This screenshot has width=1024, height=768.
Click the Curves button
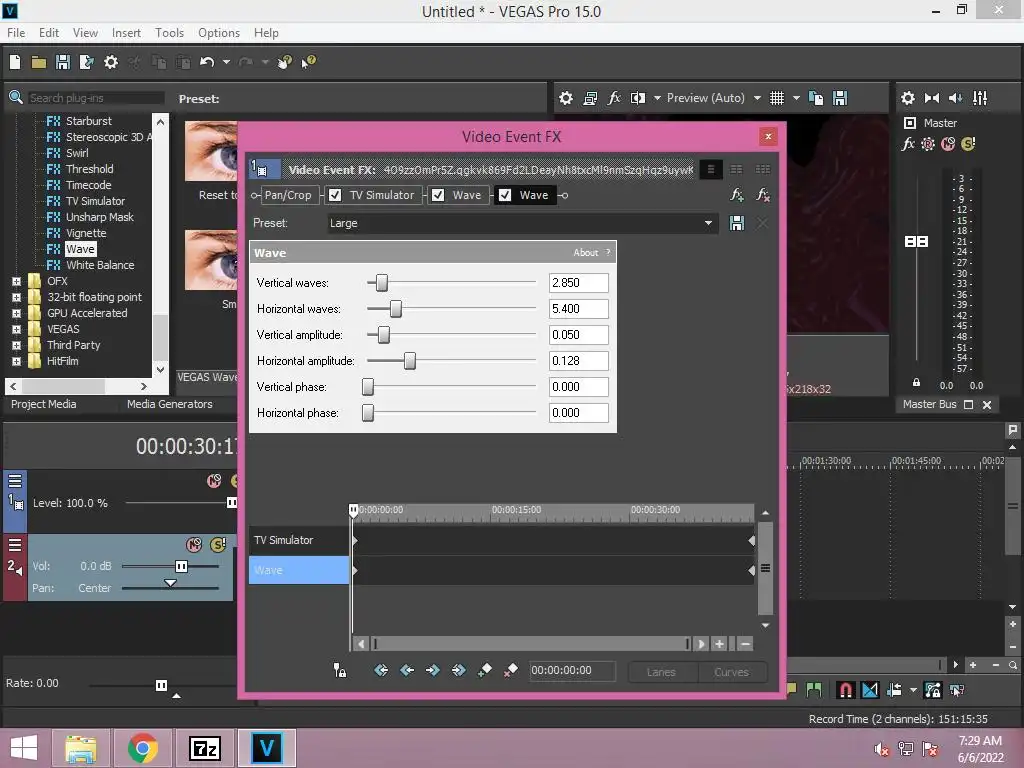[731, 672]
